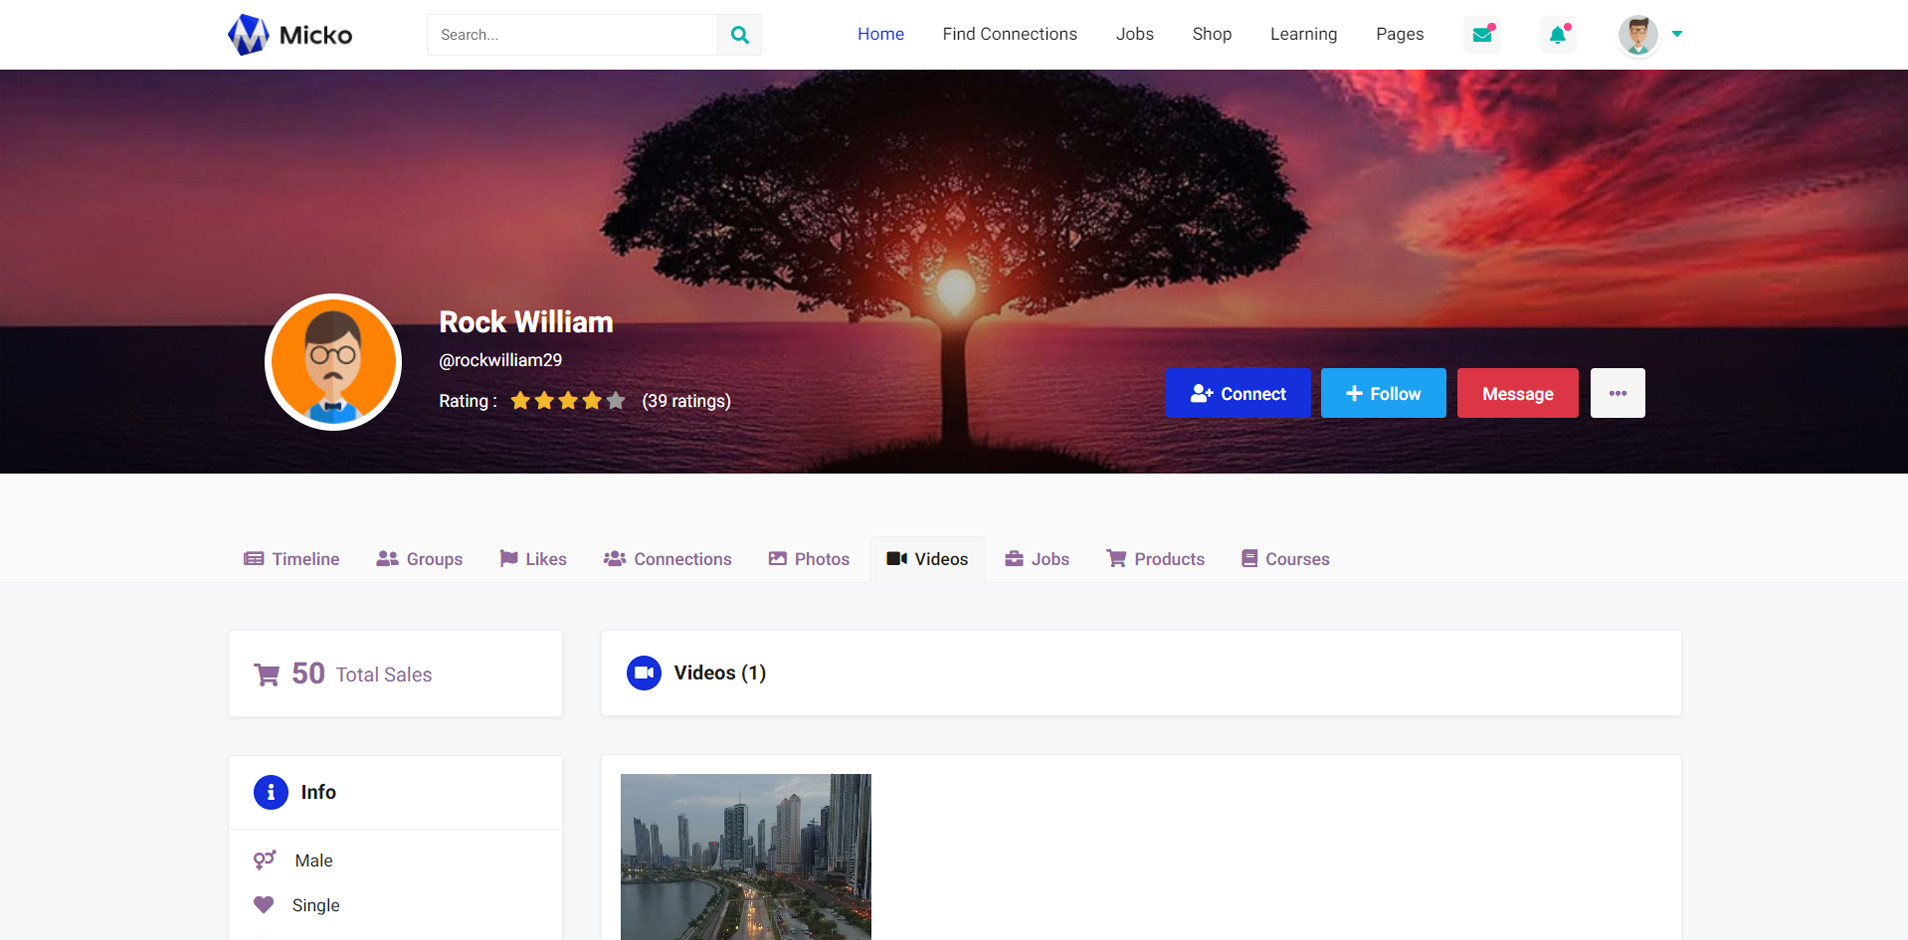Viewport: 1908px width, 940px height.
Task: Click the Total Sales cart icon
Action: click(x=267, y=675)
